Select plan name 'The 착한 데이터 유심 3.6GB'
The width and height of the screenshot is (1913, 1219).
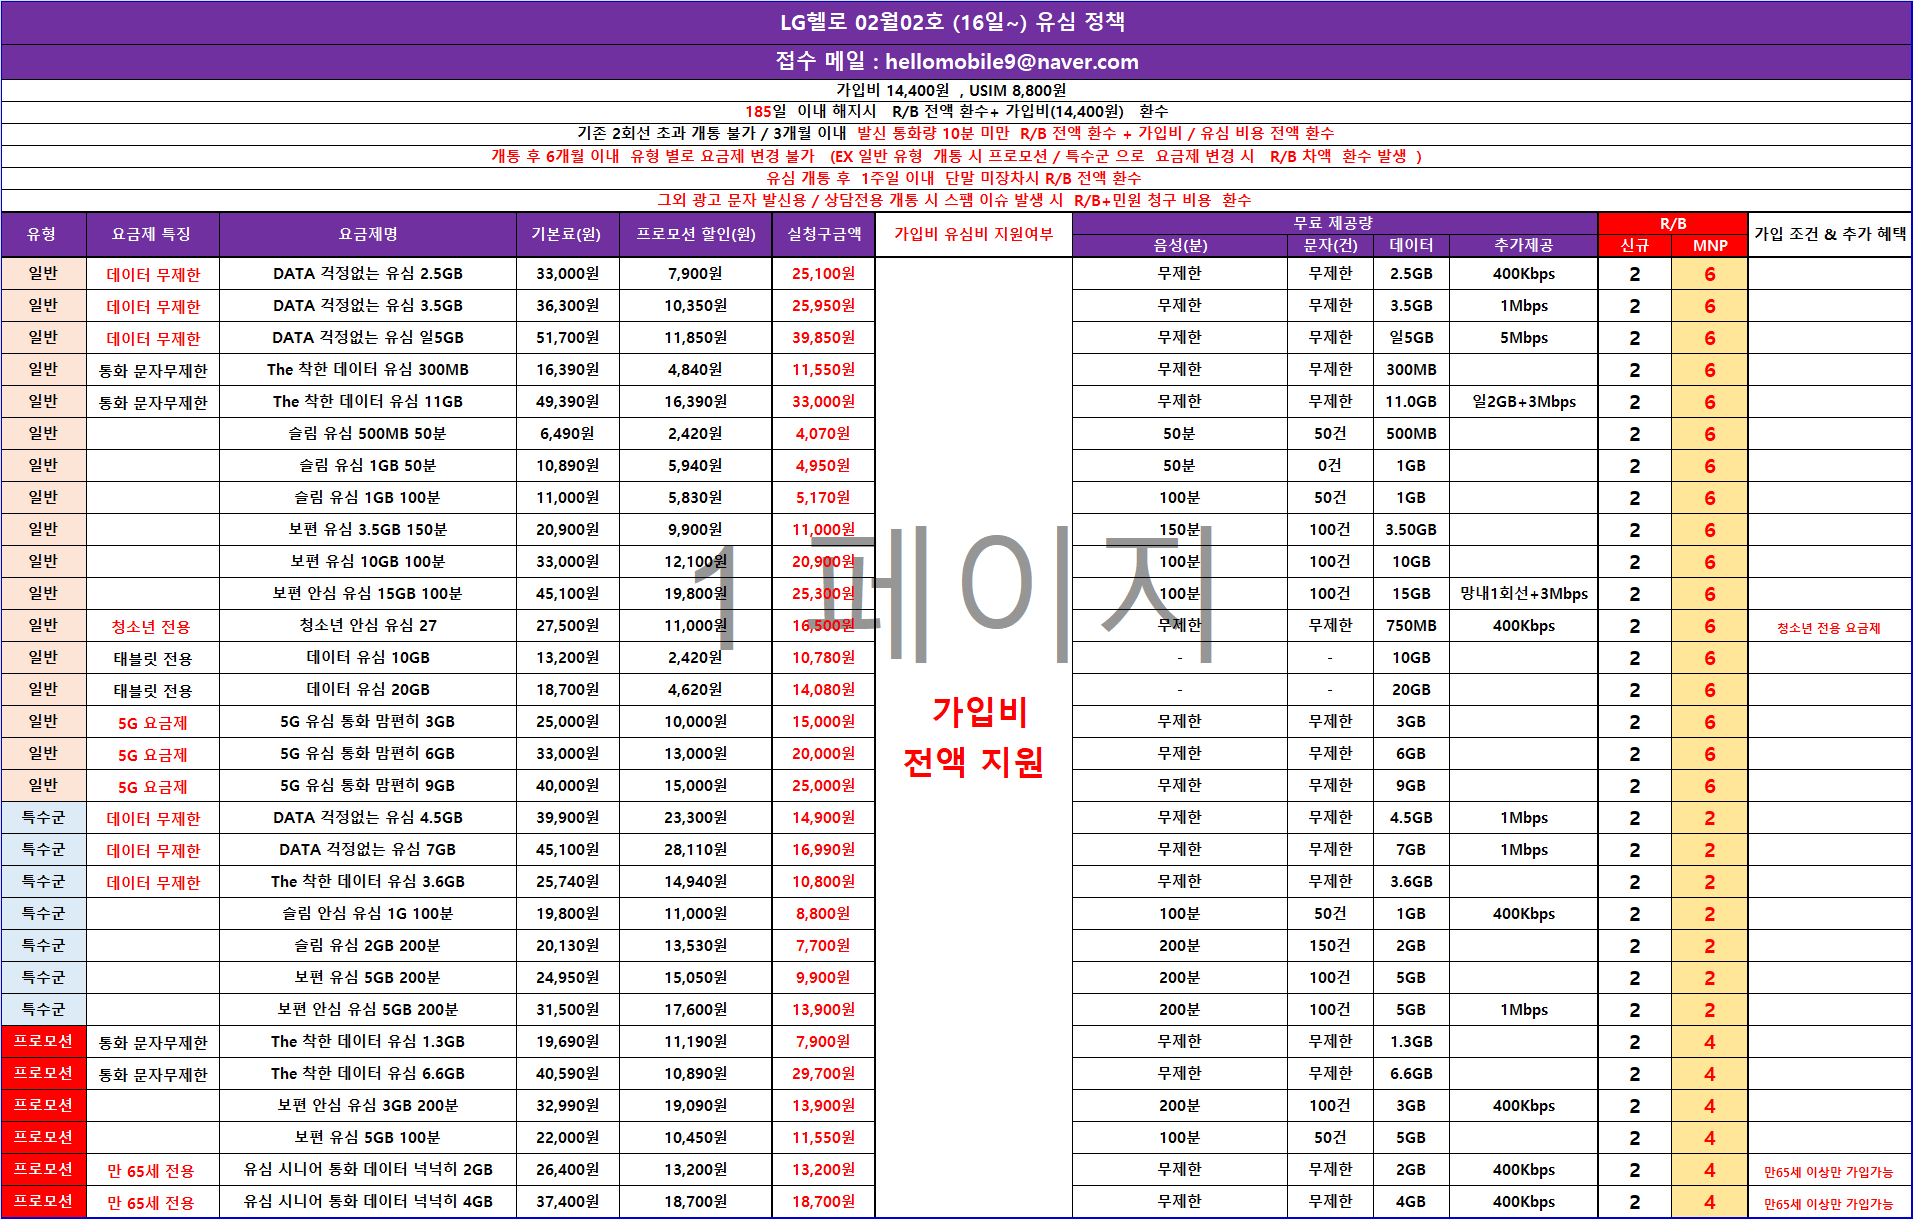click(x=368, y=881)
